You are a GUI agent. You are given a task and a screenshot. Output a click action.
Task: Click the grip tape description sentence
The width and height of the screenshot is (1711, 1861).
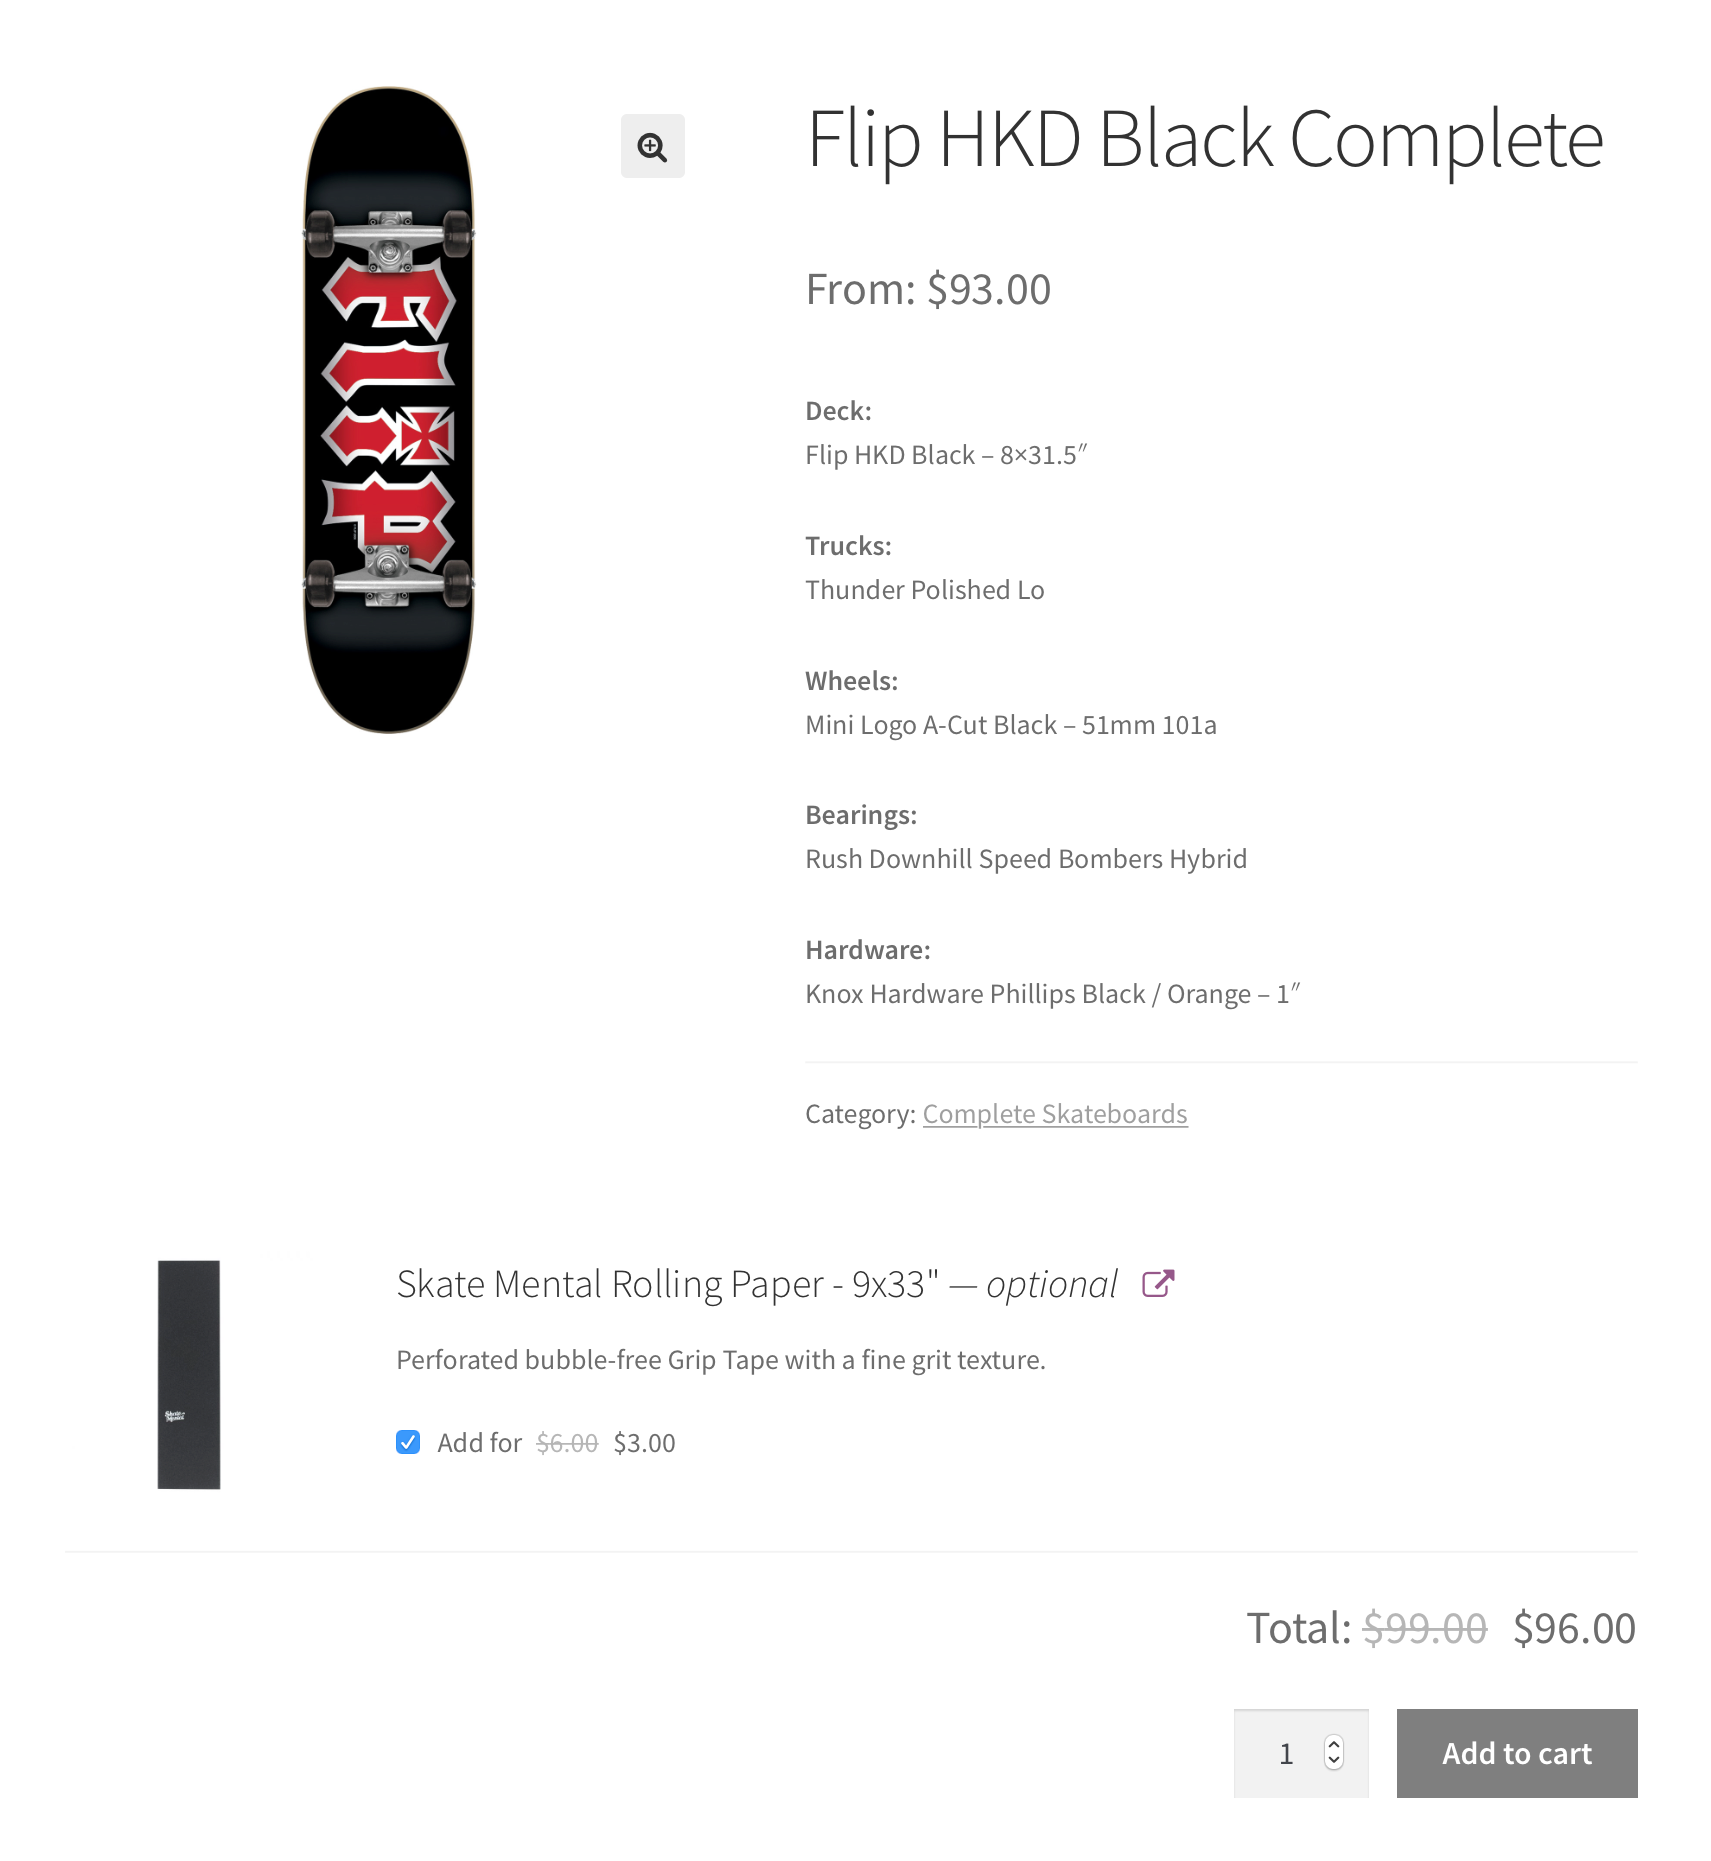point(720,1360)
